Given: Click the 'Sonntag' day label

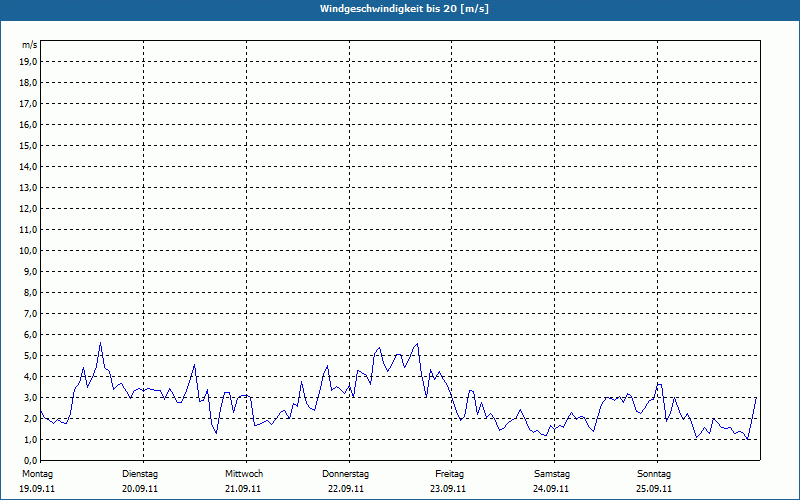Looking at the screenshot, I should (x=654, y=474).
